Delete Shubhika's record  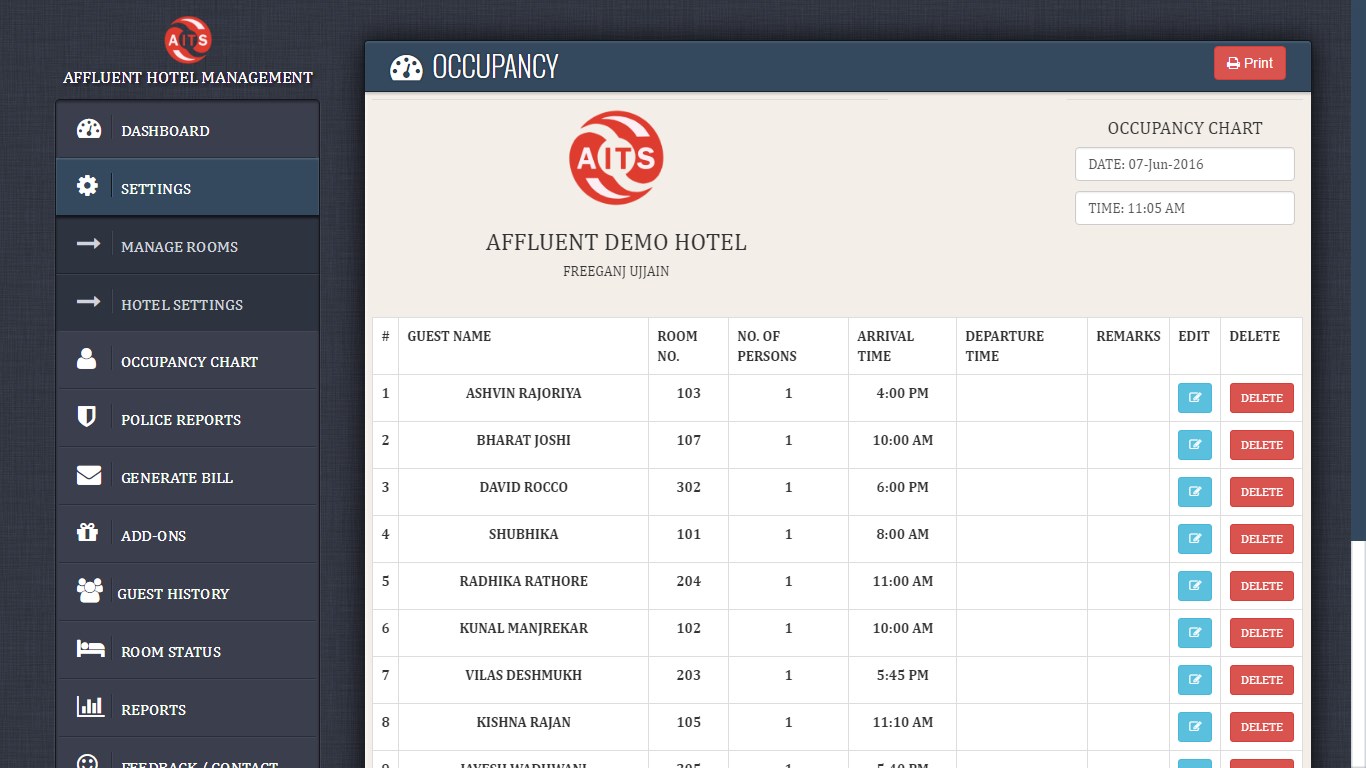(x=1262, y=539)
